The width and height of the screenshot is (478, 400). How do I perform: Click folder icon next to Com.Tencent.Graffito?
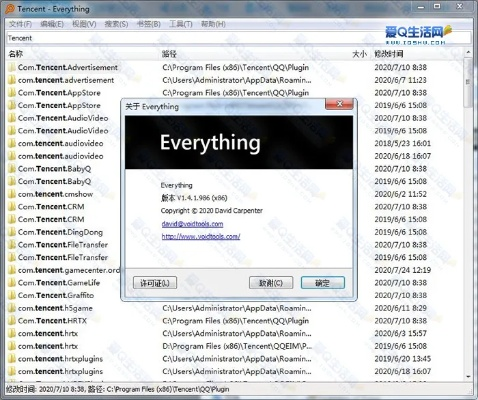coord(12,295)
